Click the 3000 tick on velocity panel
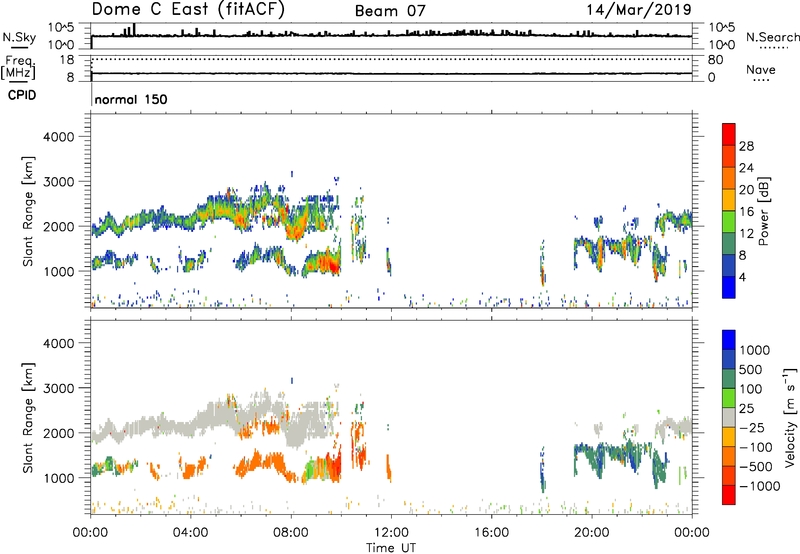Image resolution: width=800 pixels, height=554 pixels. pyautogui.click(x=59, y=388)
